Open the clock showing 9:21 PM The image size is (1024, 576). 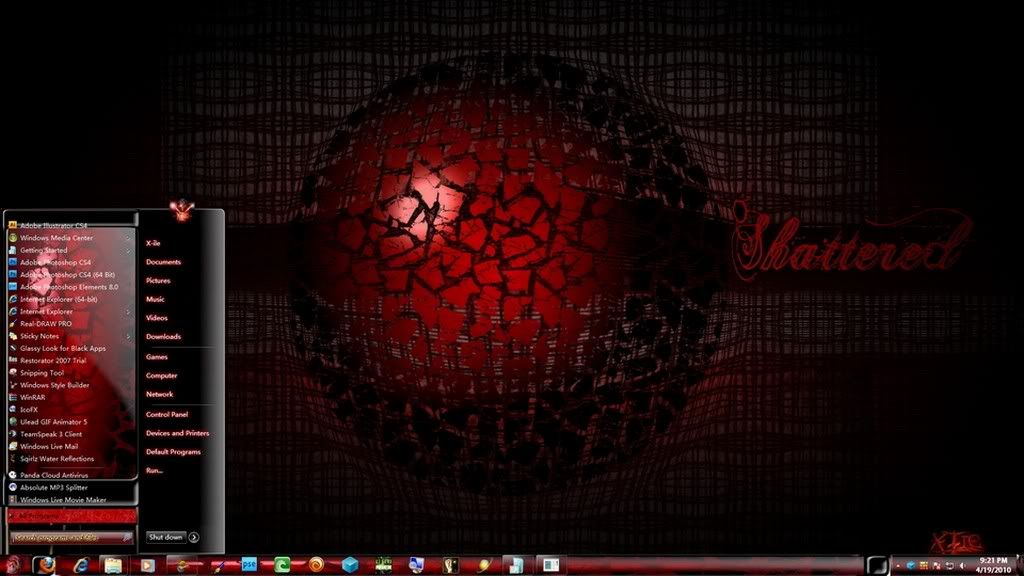pyautogui.click(x=993, y=565)
